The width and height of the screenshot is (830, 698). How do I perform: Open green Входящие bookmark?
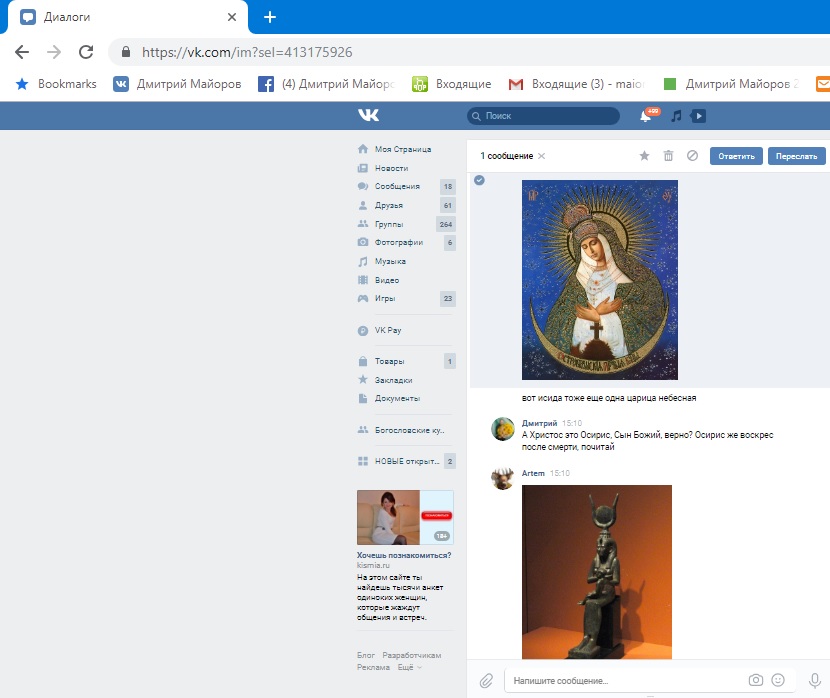452,84
